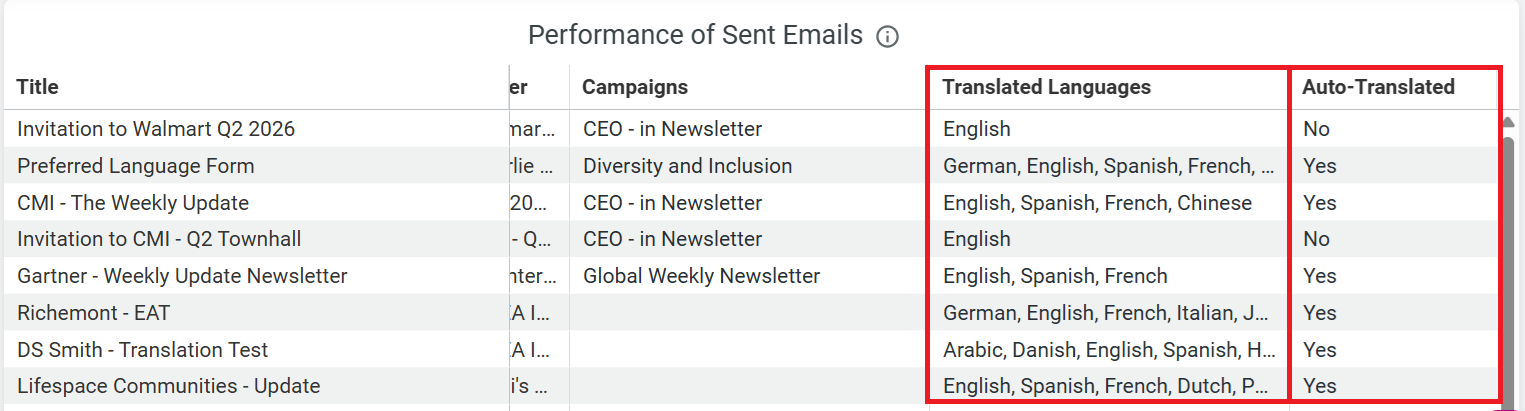Open CMI - The Weekly Update email

133,203
